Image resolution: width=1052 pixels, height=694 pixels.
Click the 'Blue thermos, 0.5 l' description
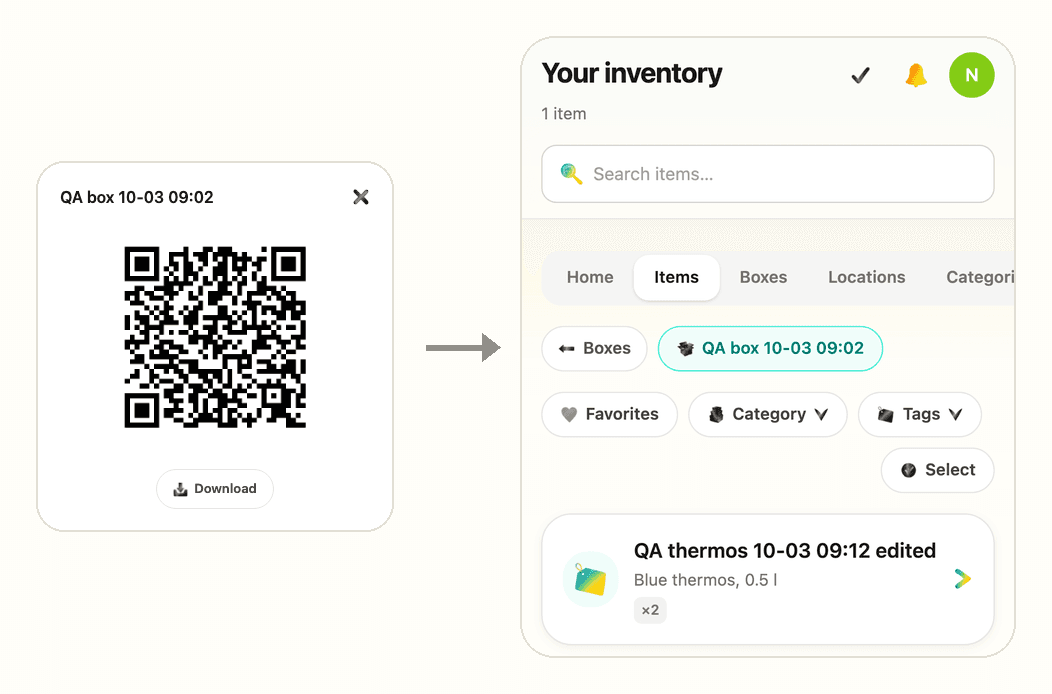point(705,580)
